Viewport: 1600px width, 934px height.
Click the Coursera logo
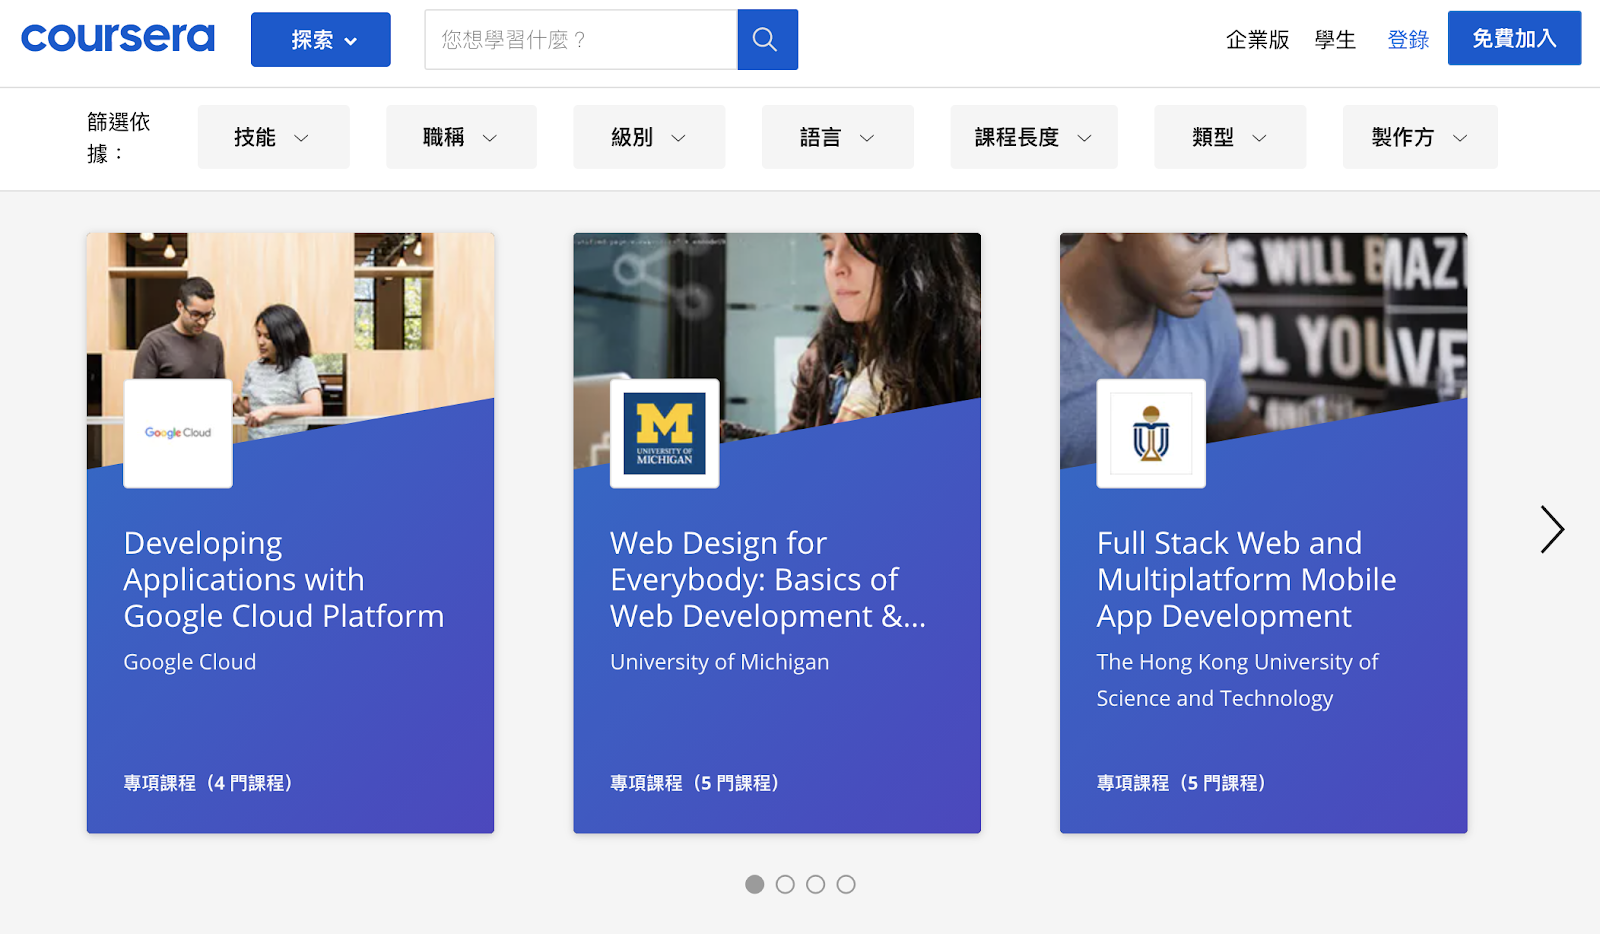tap(118, 39)
